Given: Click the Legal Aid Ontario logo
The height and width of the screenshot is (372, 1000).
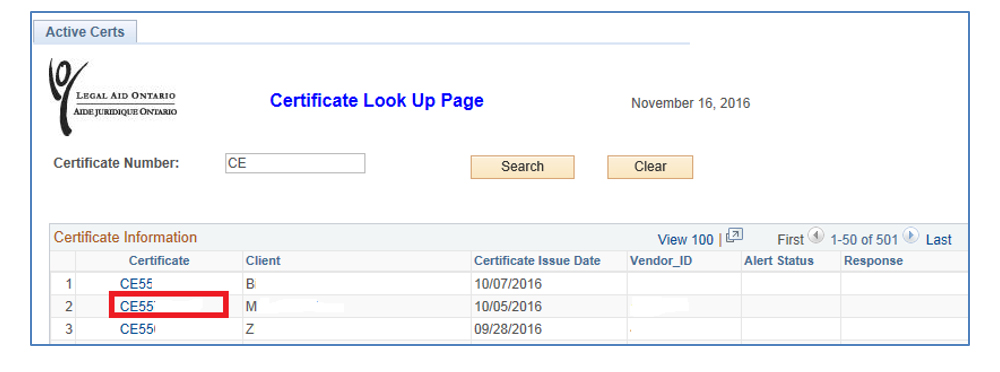Looking at the screenshot, I should pyautogui.click(x=113, y=97).
